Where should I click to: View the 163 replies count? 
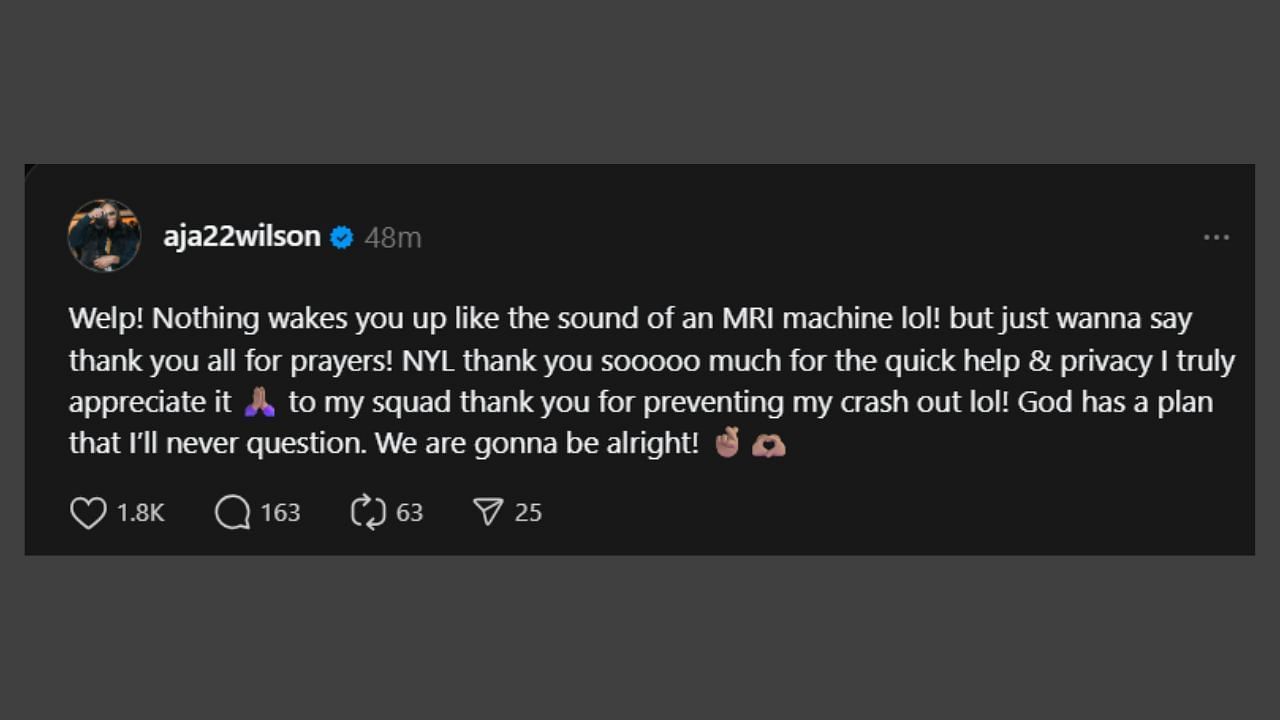pos(280,513)
